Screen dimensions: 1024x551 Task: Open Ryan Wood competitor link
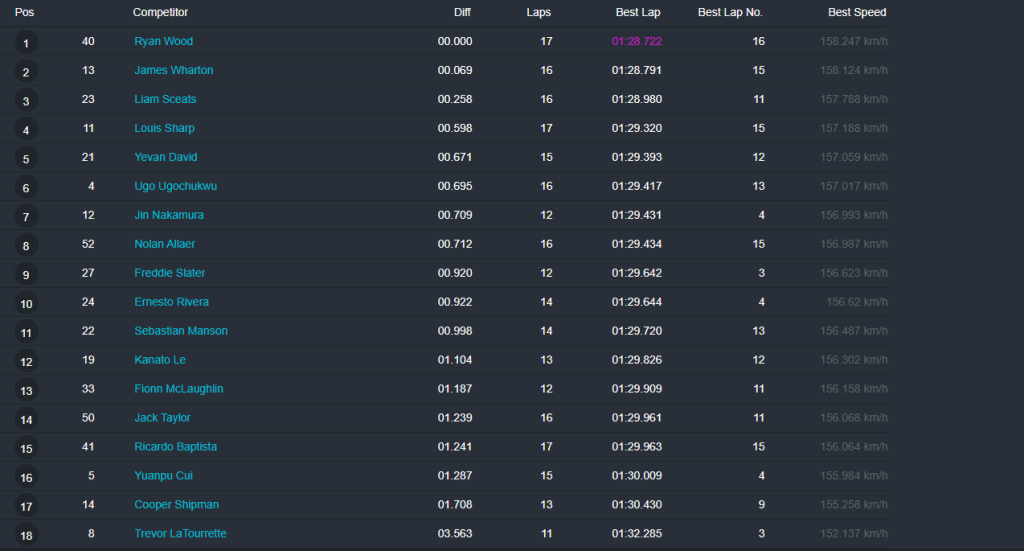click(164, 42)
